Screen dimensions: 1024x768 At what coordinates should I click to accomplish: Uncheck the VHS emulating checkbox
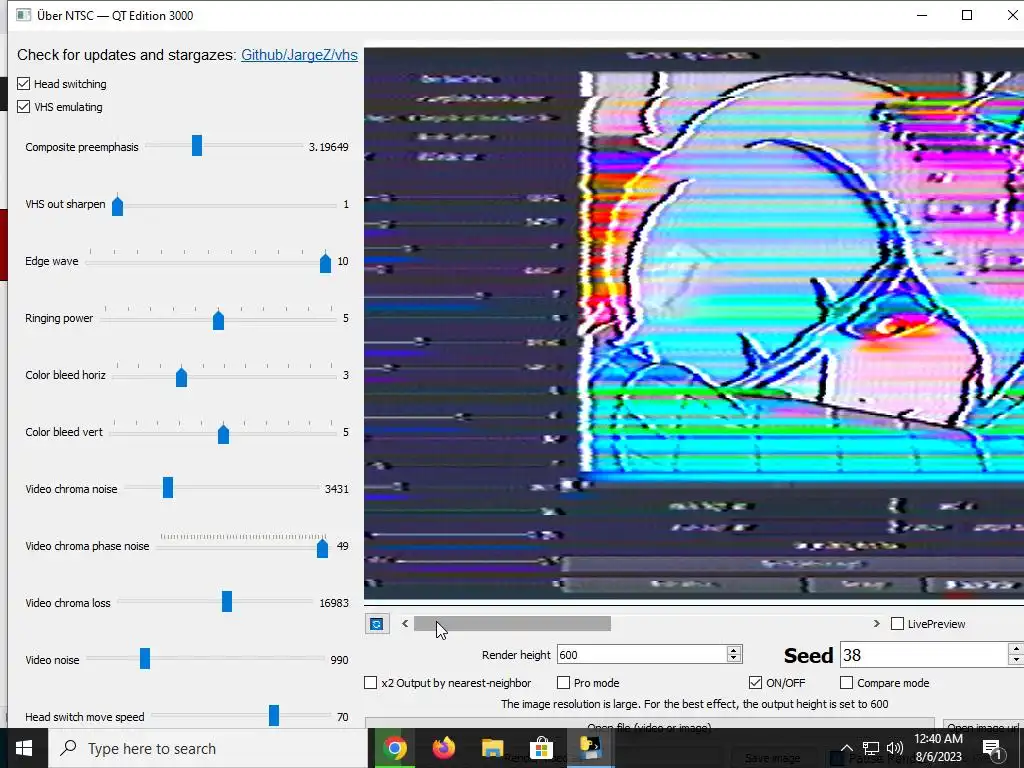24,106
